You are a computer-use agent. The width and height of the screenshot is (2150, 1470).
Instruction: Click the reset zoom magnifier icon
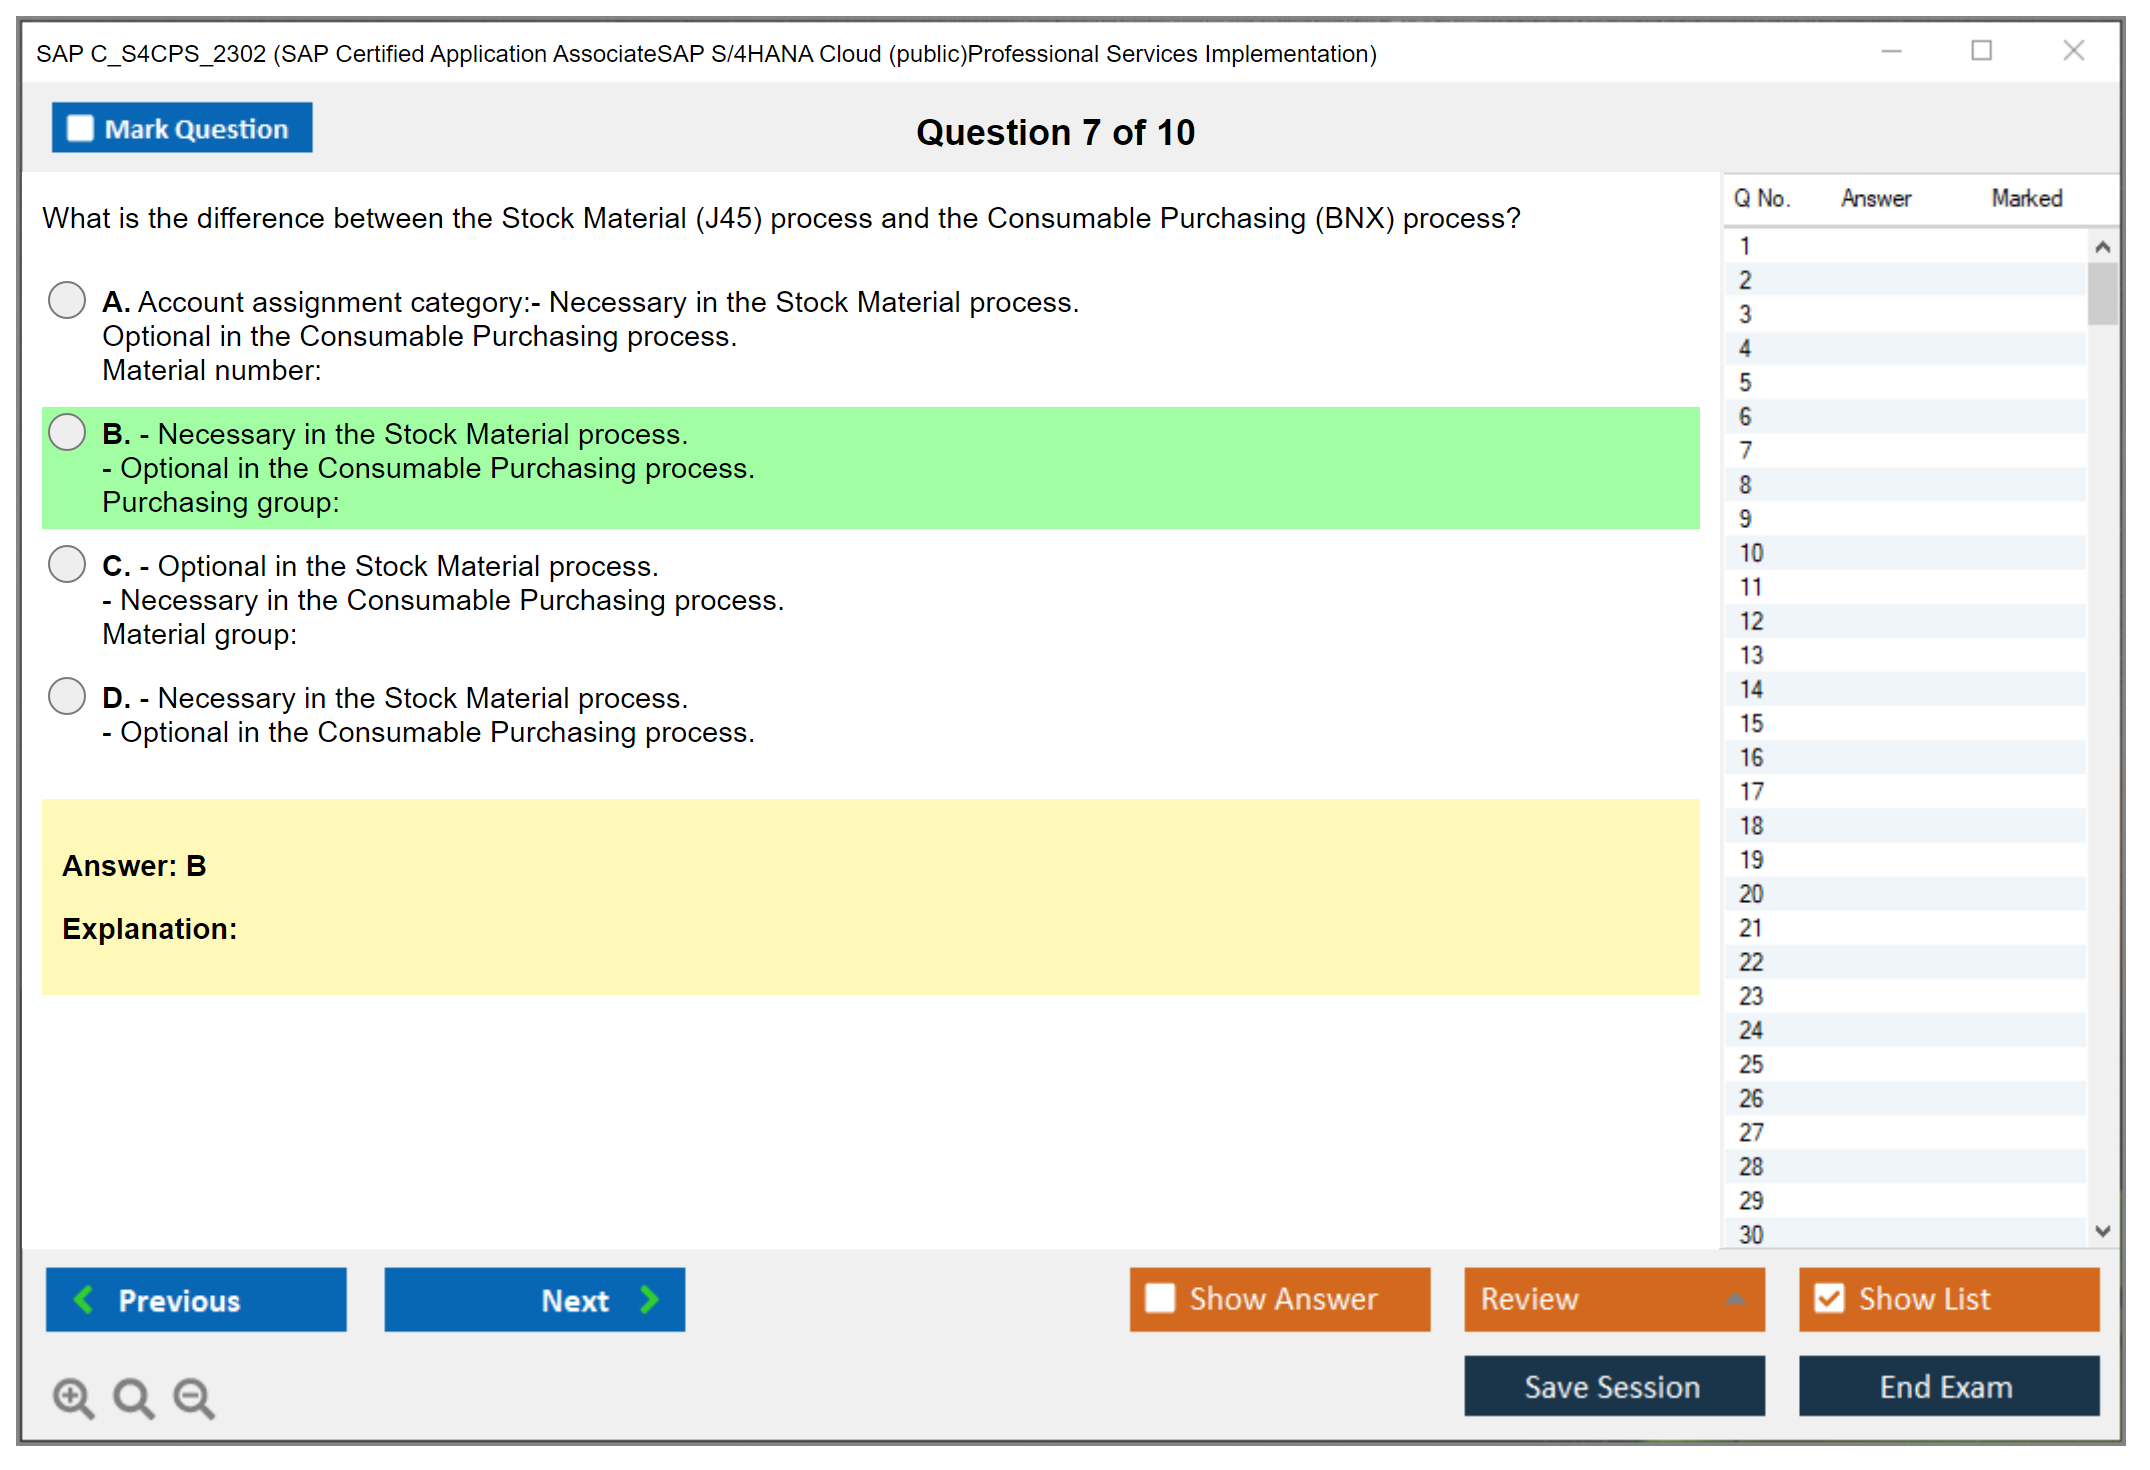[133, 1397]
